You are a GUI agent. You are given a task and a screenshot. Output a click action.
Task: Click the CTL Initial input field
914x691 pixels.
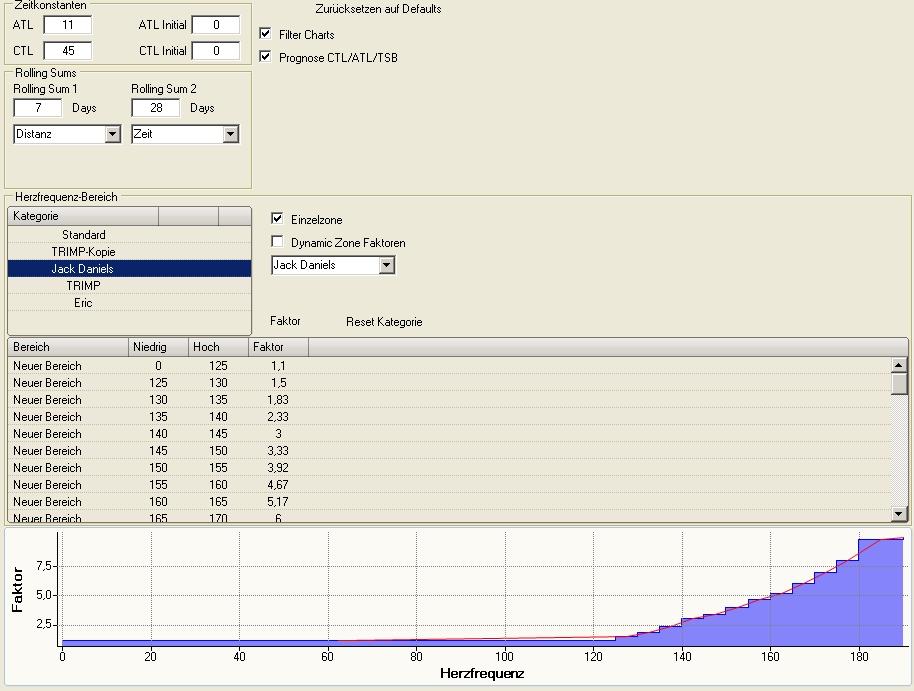pos(216,51)
